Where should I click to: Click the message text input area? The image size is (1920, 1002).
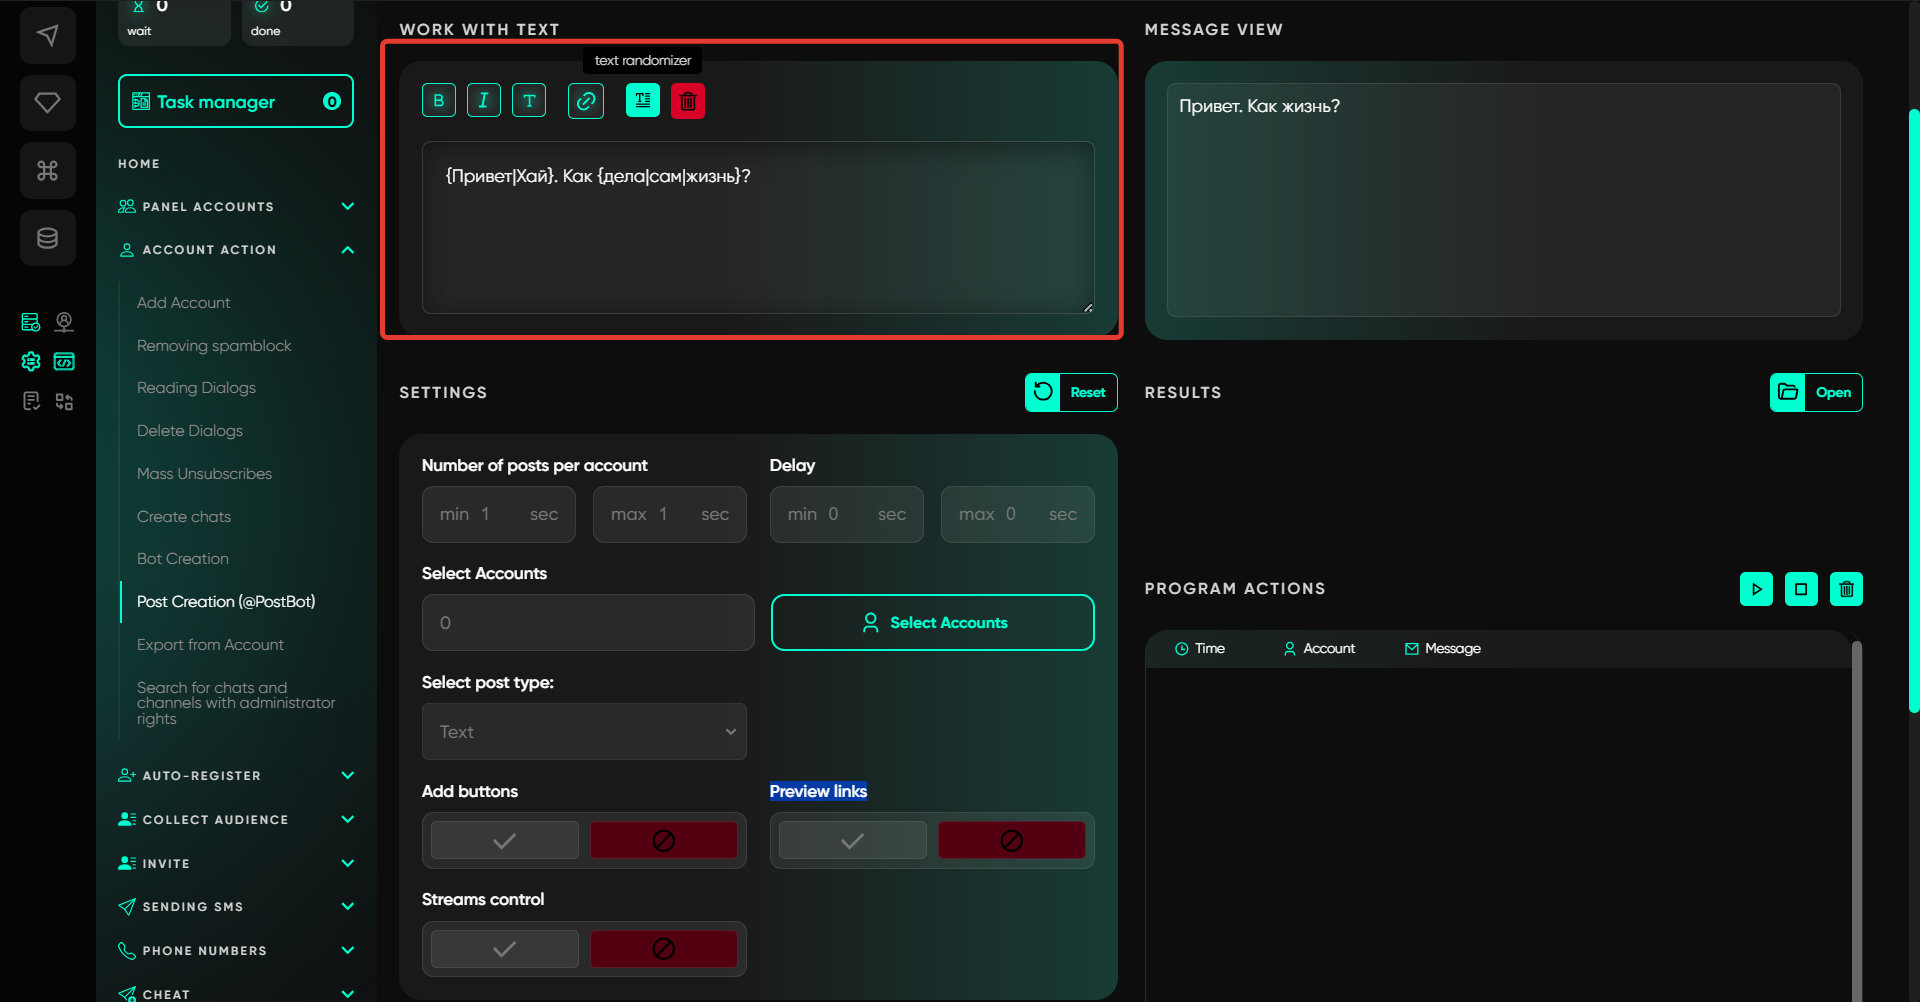click(x=757, y=228)
